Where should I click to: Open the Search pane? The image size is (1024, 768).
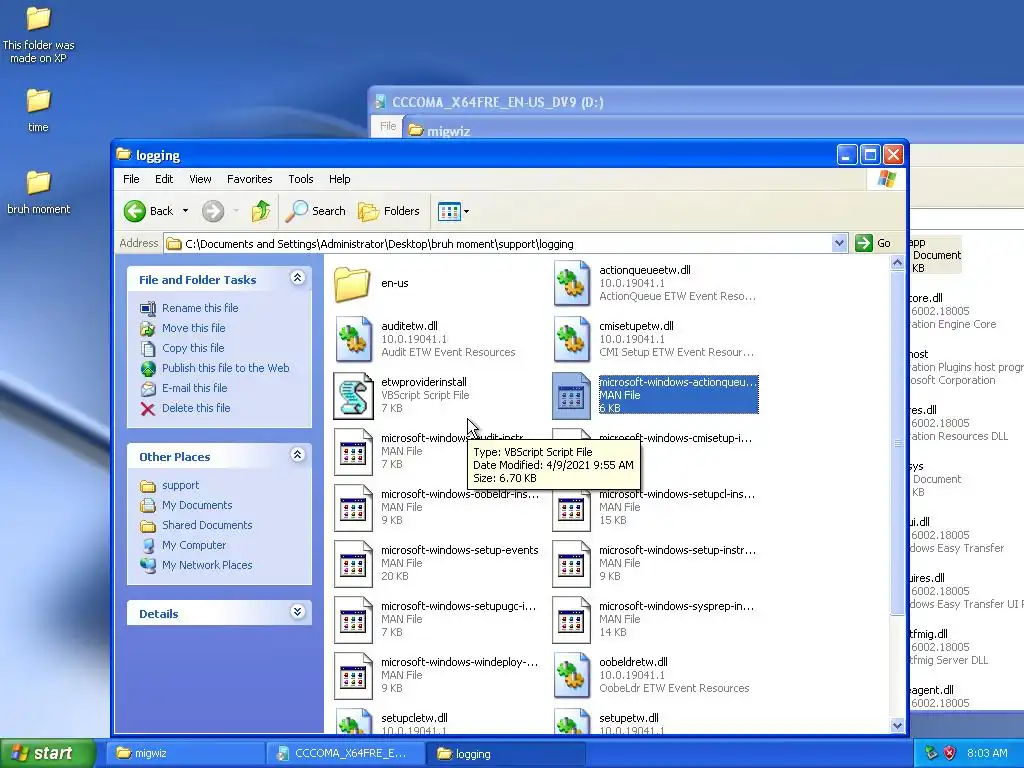(315, 211)
